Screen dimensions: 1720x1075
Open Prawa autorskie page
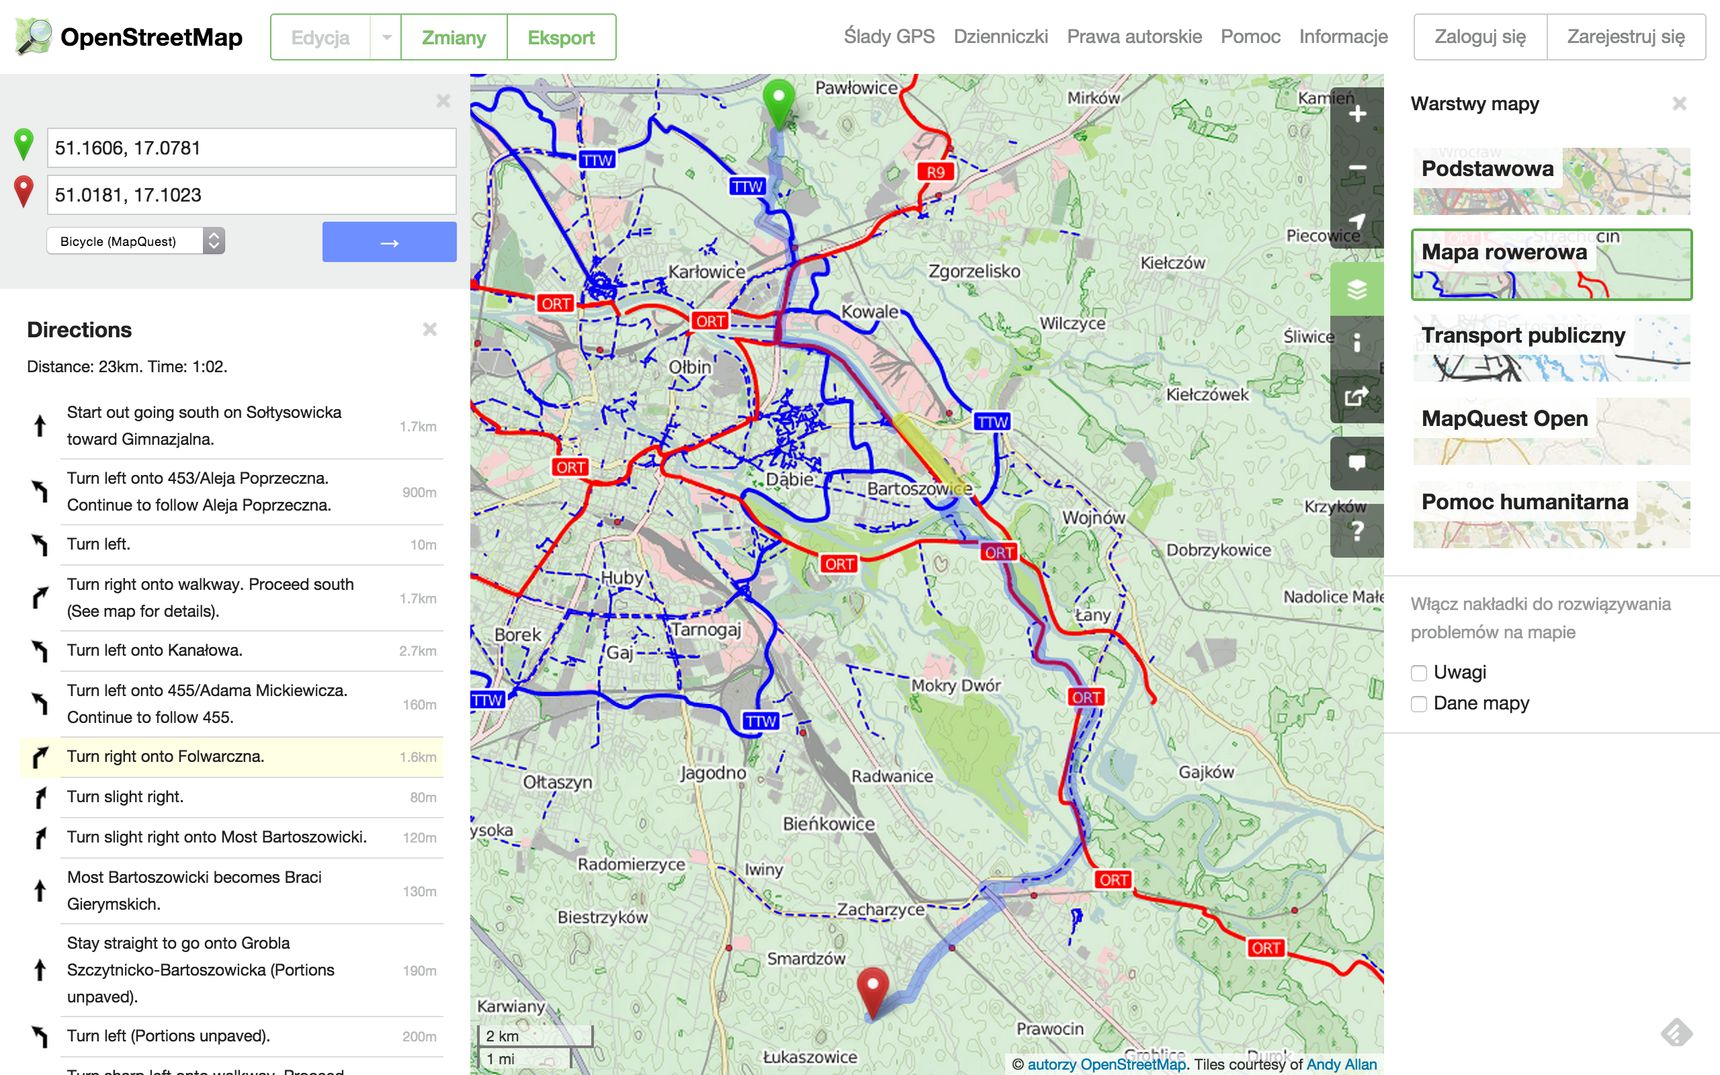pyautogui.click(x=1134, y=37)
